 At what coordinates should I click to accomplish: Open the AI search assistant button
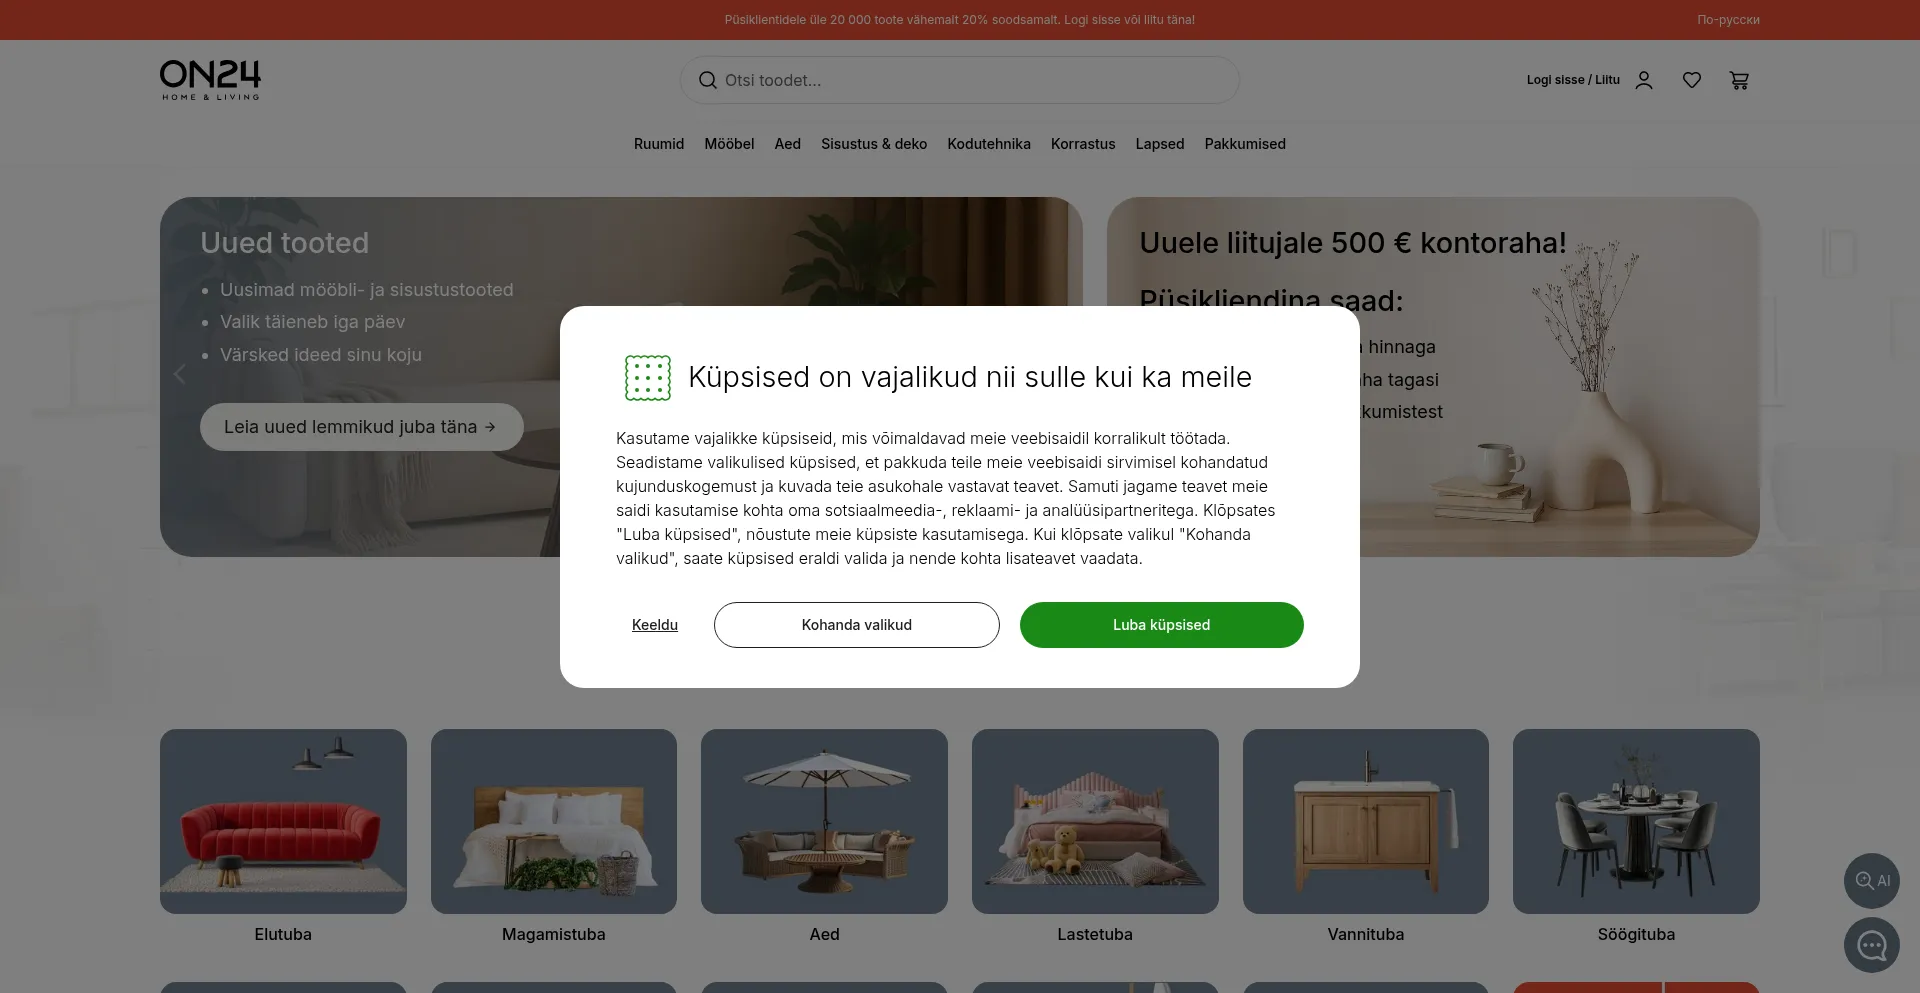point(1872,881)
